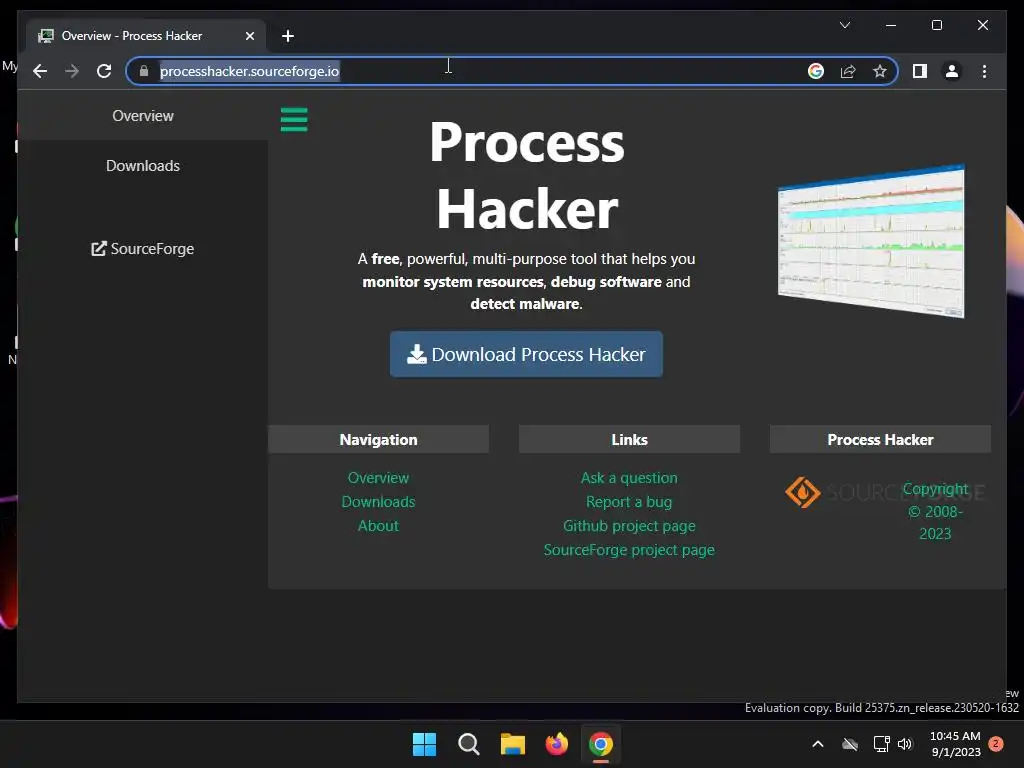Viewport: 1024px width, 768px height.
Task: Click the padlock site info icon
Action: (144, 71)
